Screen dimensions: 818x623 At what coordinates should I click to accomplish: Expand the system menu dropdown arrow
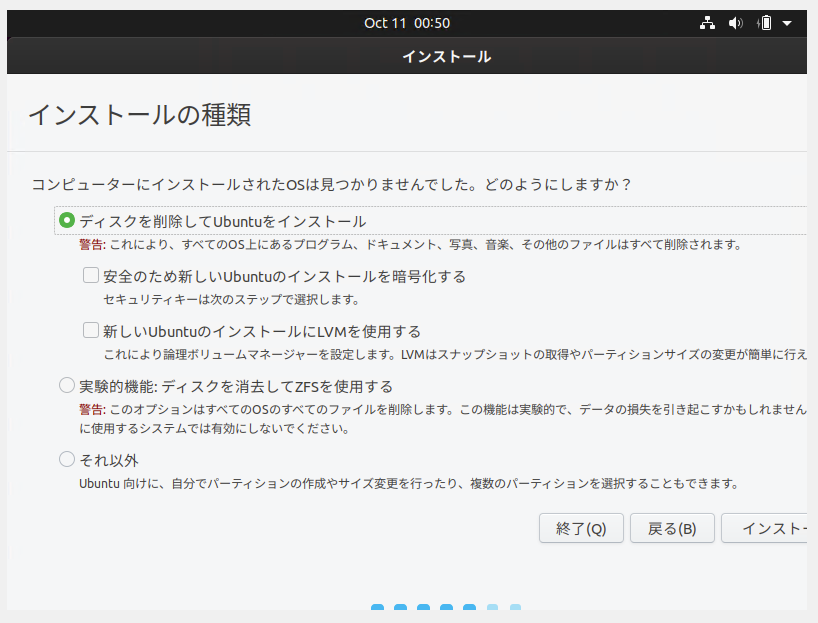pos(787,23)
